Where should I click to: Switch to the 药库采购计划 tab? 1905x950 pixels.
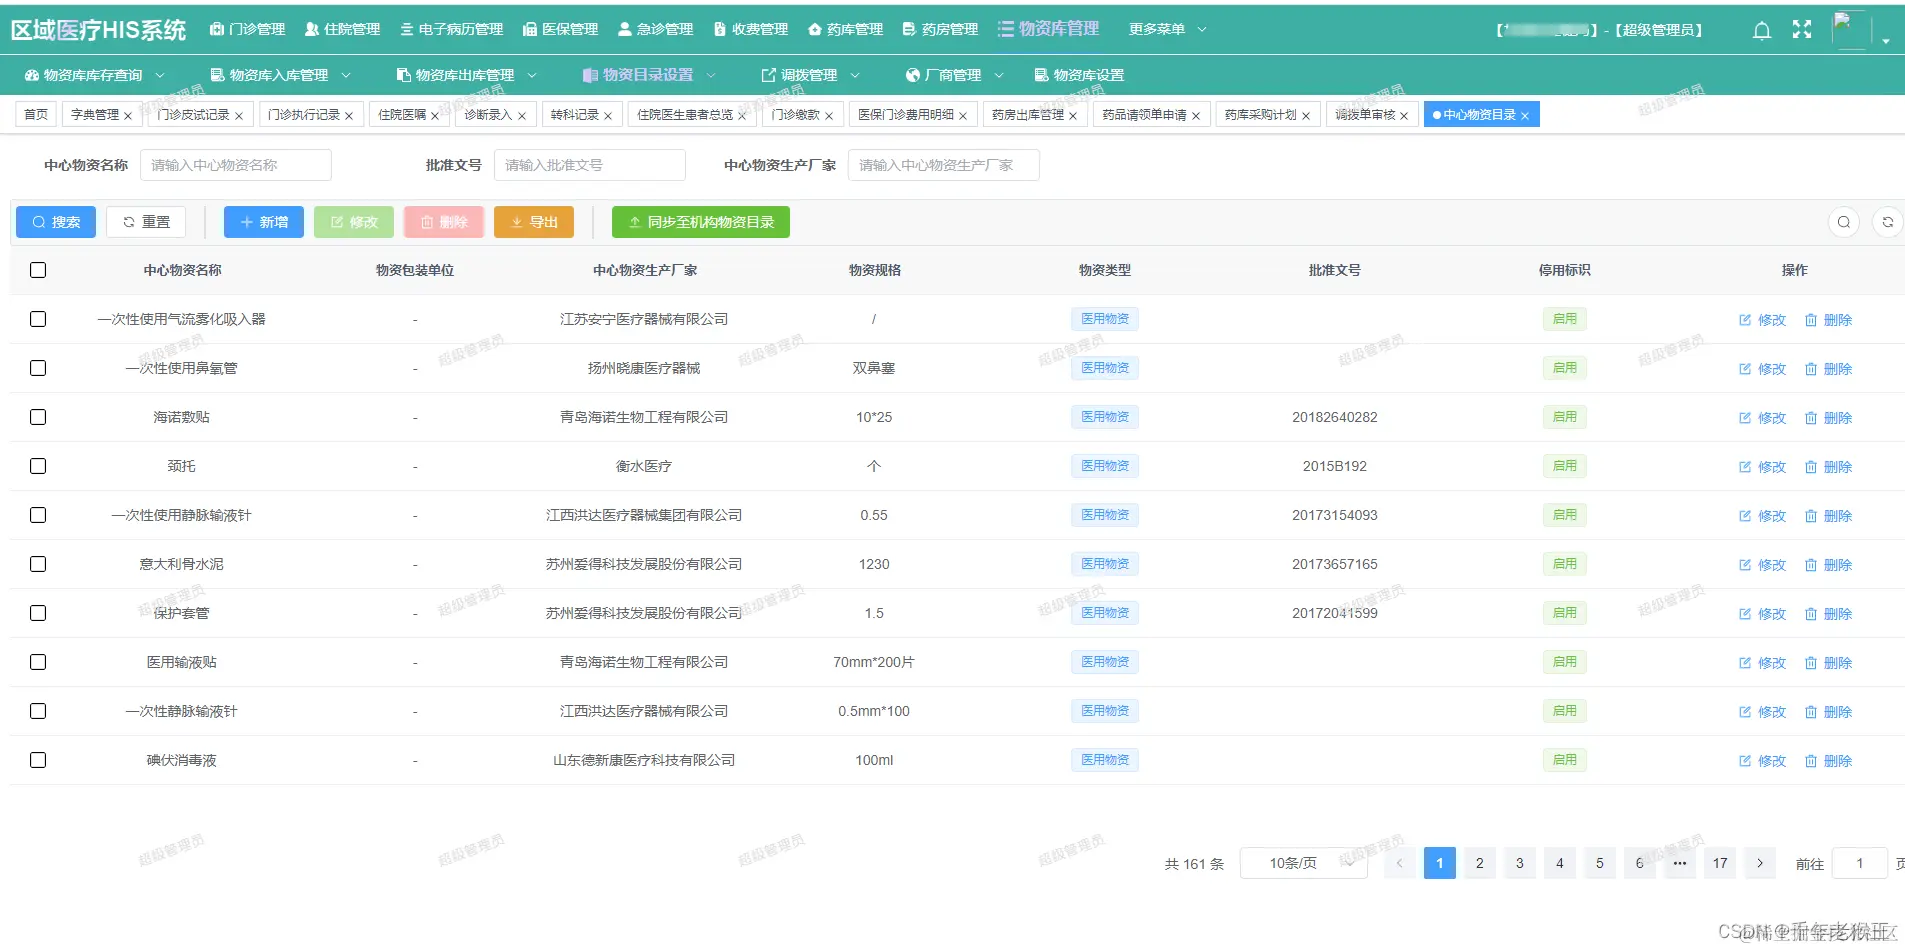point(1262,114)
